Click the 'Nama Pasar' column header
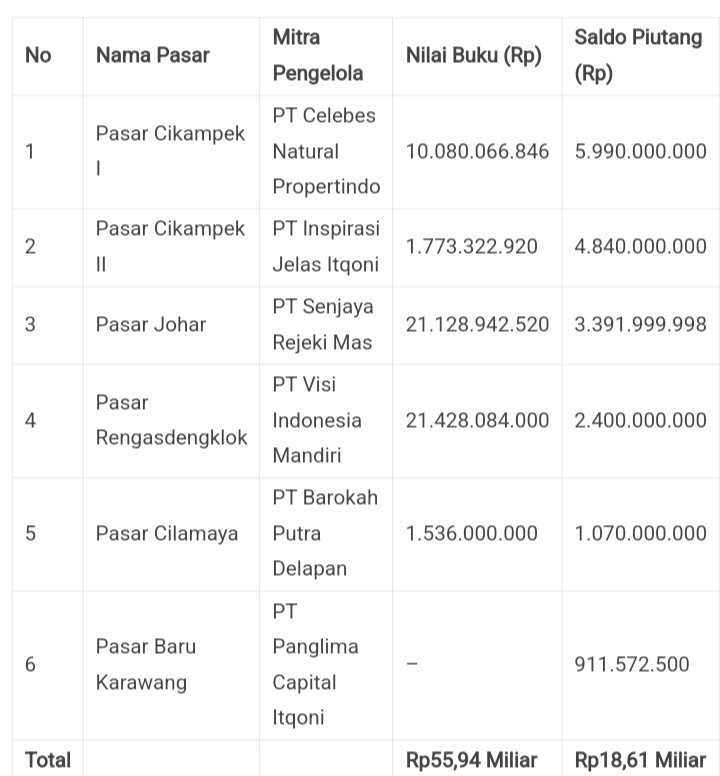720x776 pixels. tap(152, 56)
